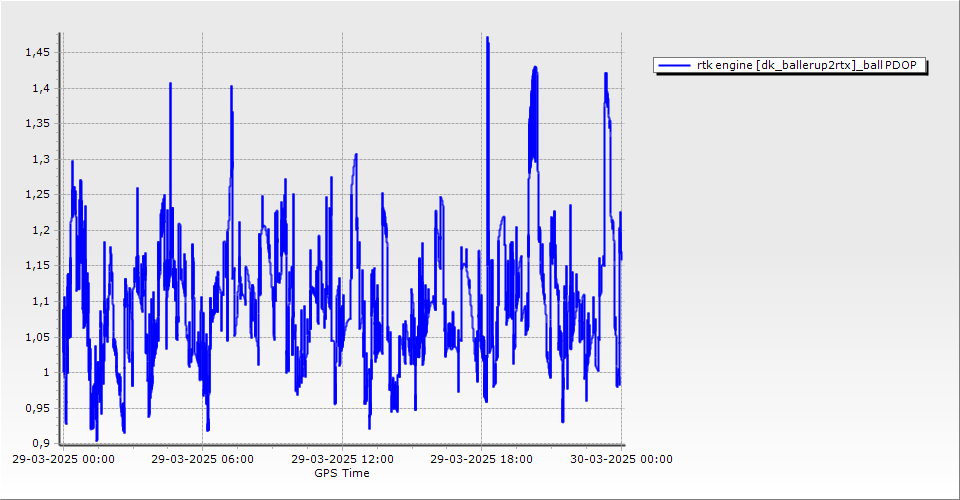Viewport: 960px width, 500px height.
Task: Click the tallest PDOP spike after 18:00
Action: point(487,39)
